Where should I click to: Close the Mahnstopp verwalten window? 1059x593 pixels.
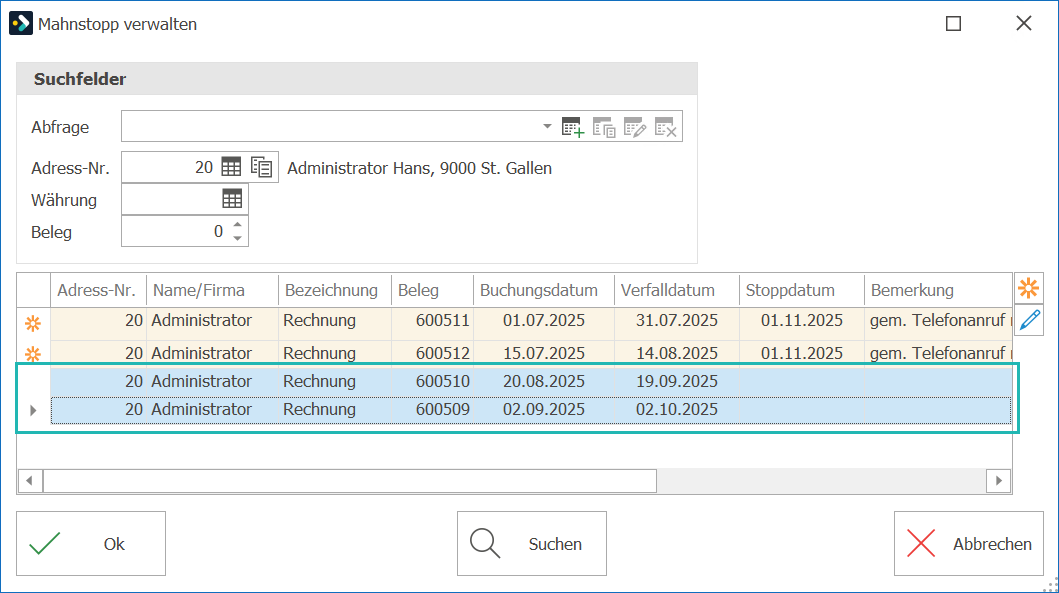(x=1024, y=24)
